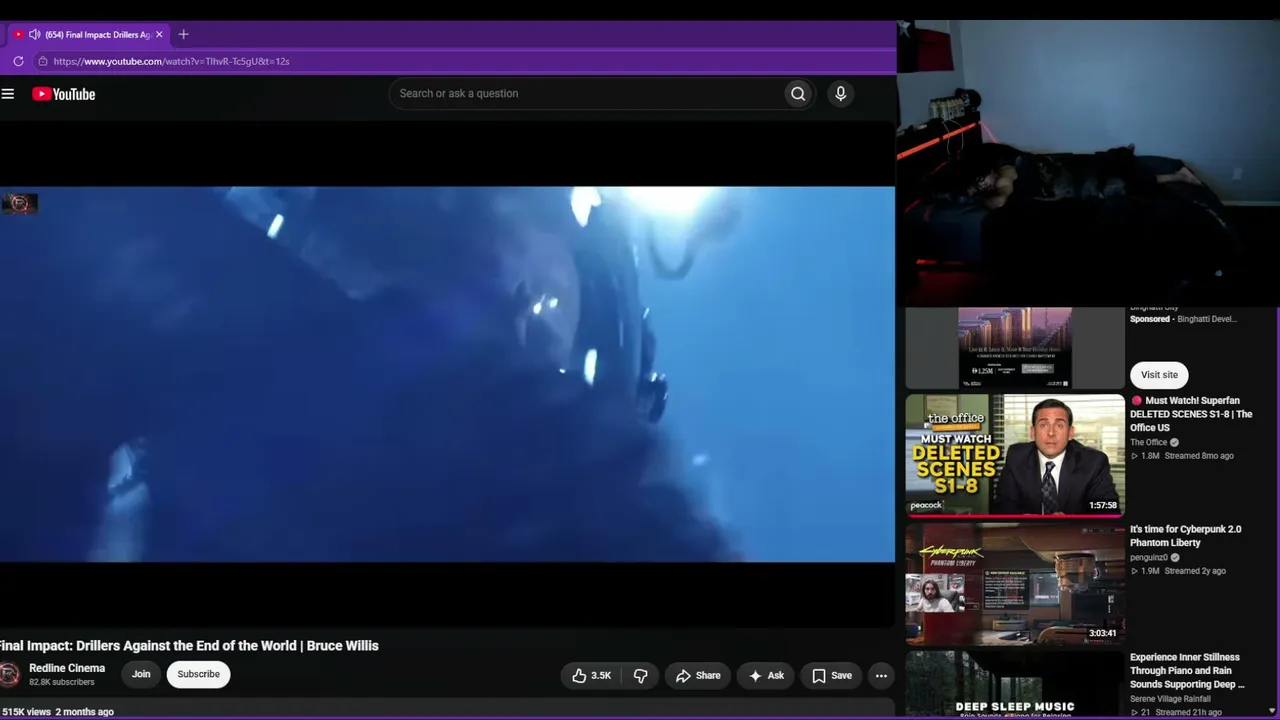This screenshot has height=720, width=1280.
Task: Mute the tab using the speaker icon
Action: click(x=34, y=35)
